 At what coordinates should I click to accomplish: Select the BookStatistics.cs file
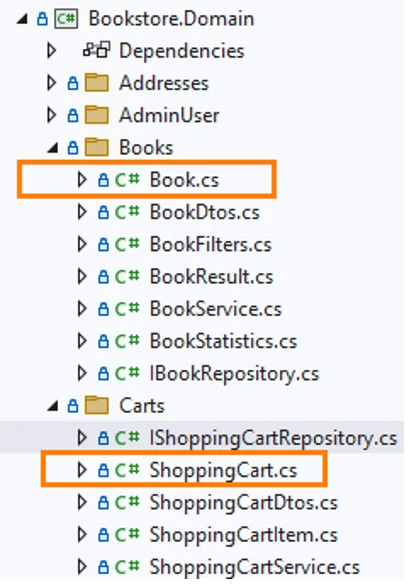[x=223, y=341]
